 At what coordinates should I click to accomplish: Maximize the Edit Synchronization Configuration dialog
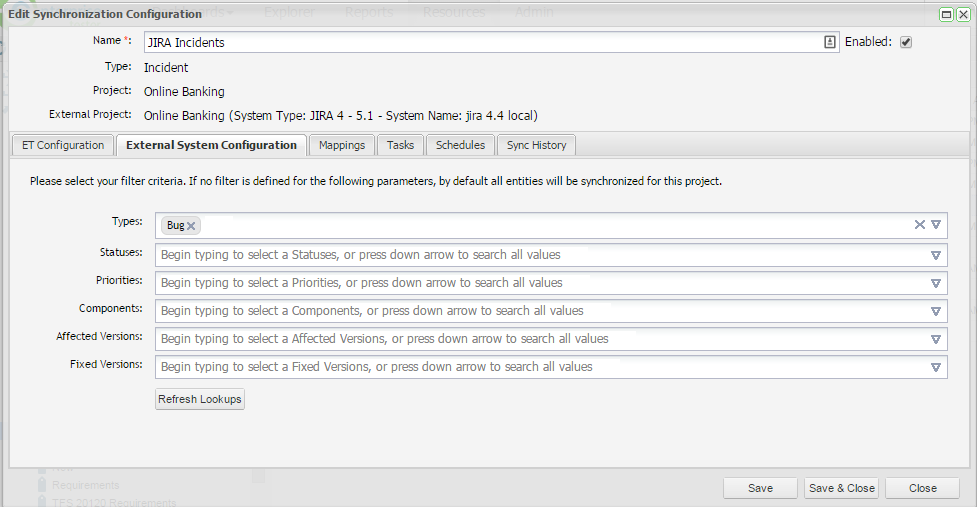(x=946, y=14)
